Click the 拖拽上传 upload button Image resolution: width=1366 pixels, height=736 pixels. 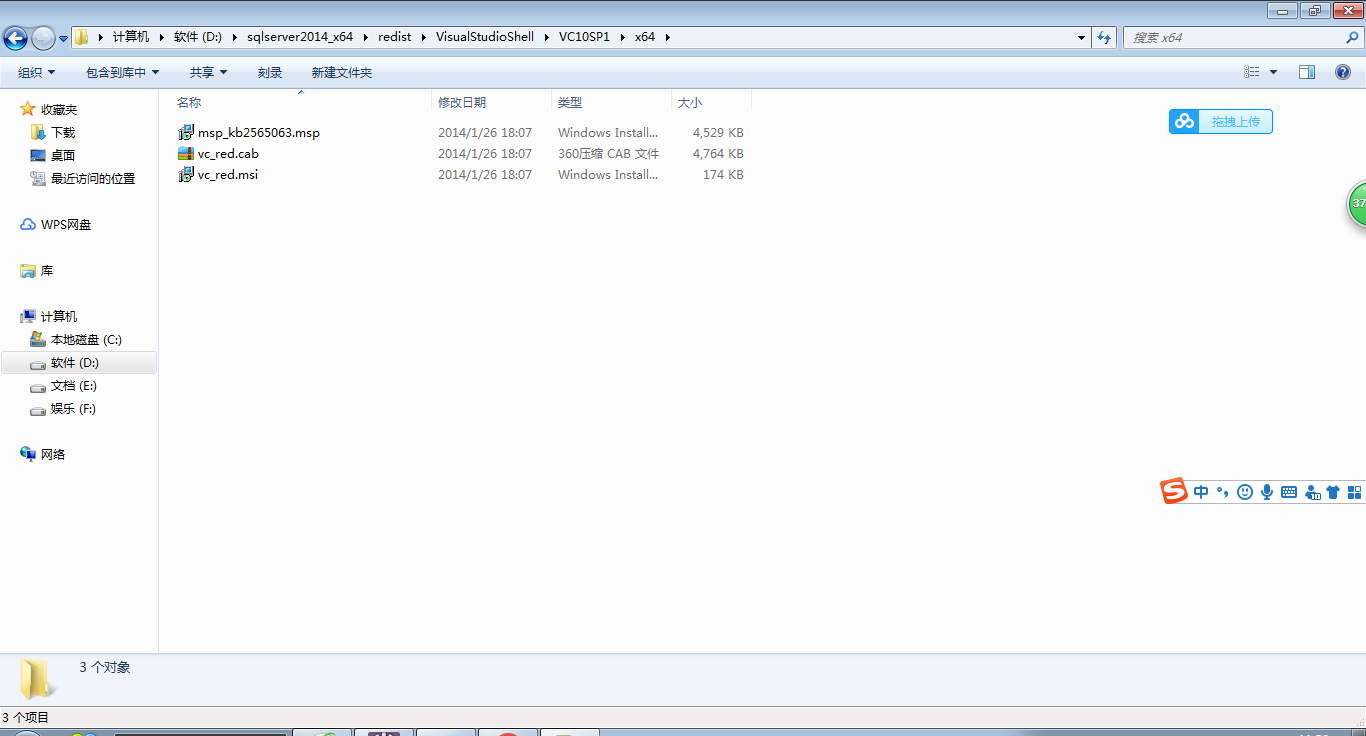point(1220,121)
